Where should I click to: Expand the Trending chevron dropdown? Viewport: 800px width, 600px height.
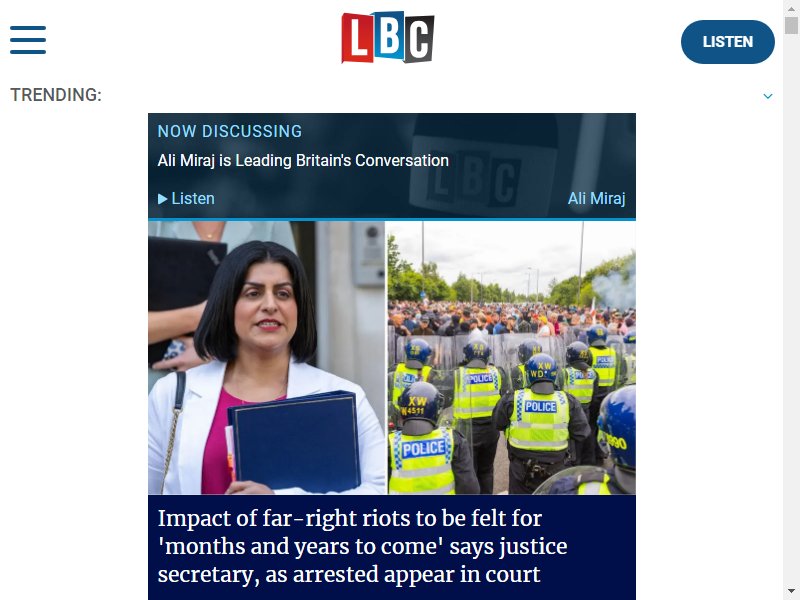tap(767, 96)
